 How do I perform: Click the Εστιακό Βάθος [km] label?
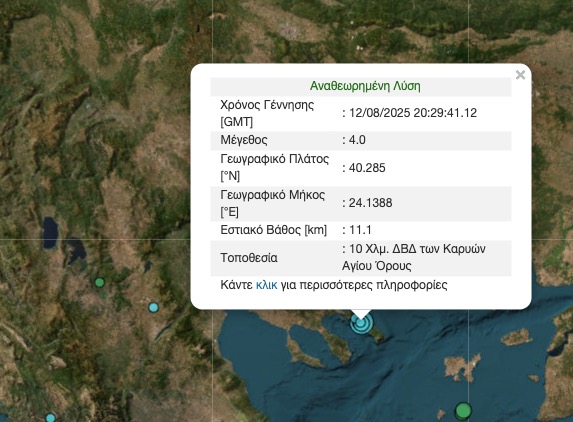(273, 230)
